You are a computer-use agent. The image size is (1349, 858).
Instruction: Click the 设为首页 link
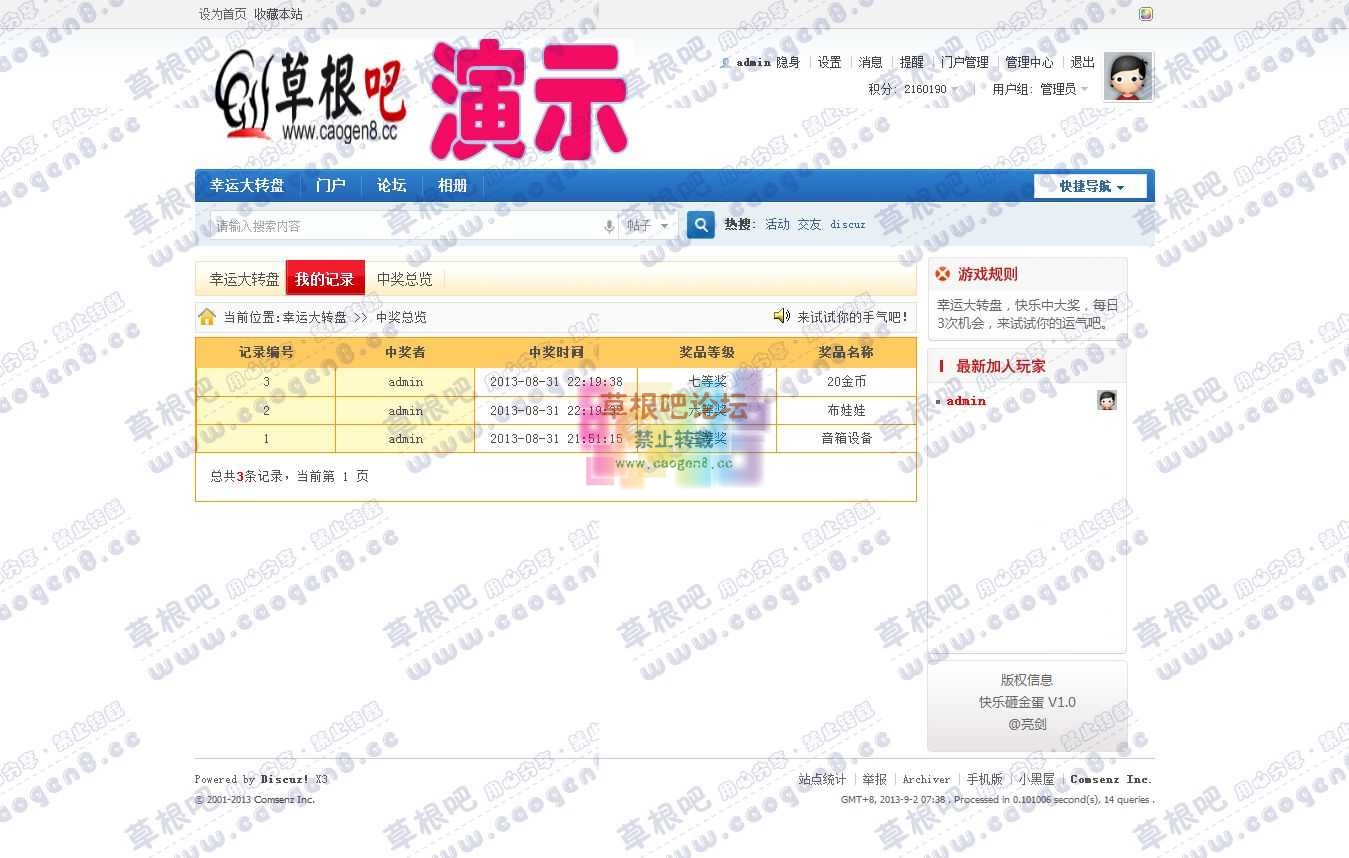pos(222,14)
